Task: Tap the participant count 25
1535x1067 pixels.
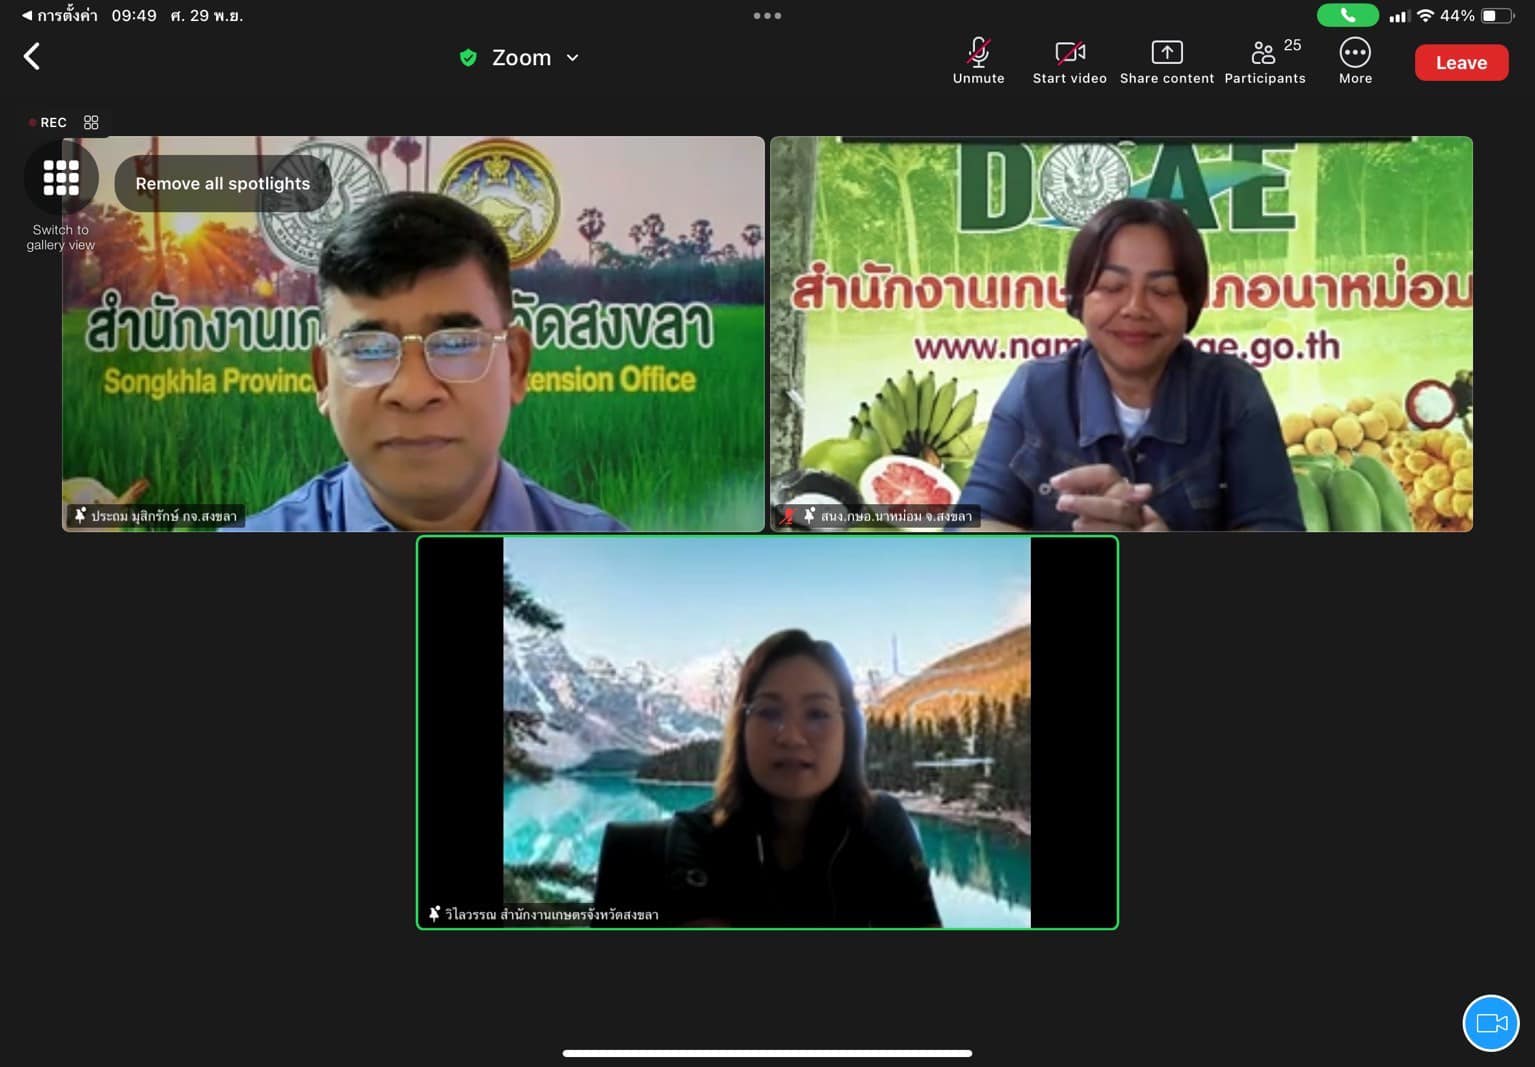Action: [1292, 45]
